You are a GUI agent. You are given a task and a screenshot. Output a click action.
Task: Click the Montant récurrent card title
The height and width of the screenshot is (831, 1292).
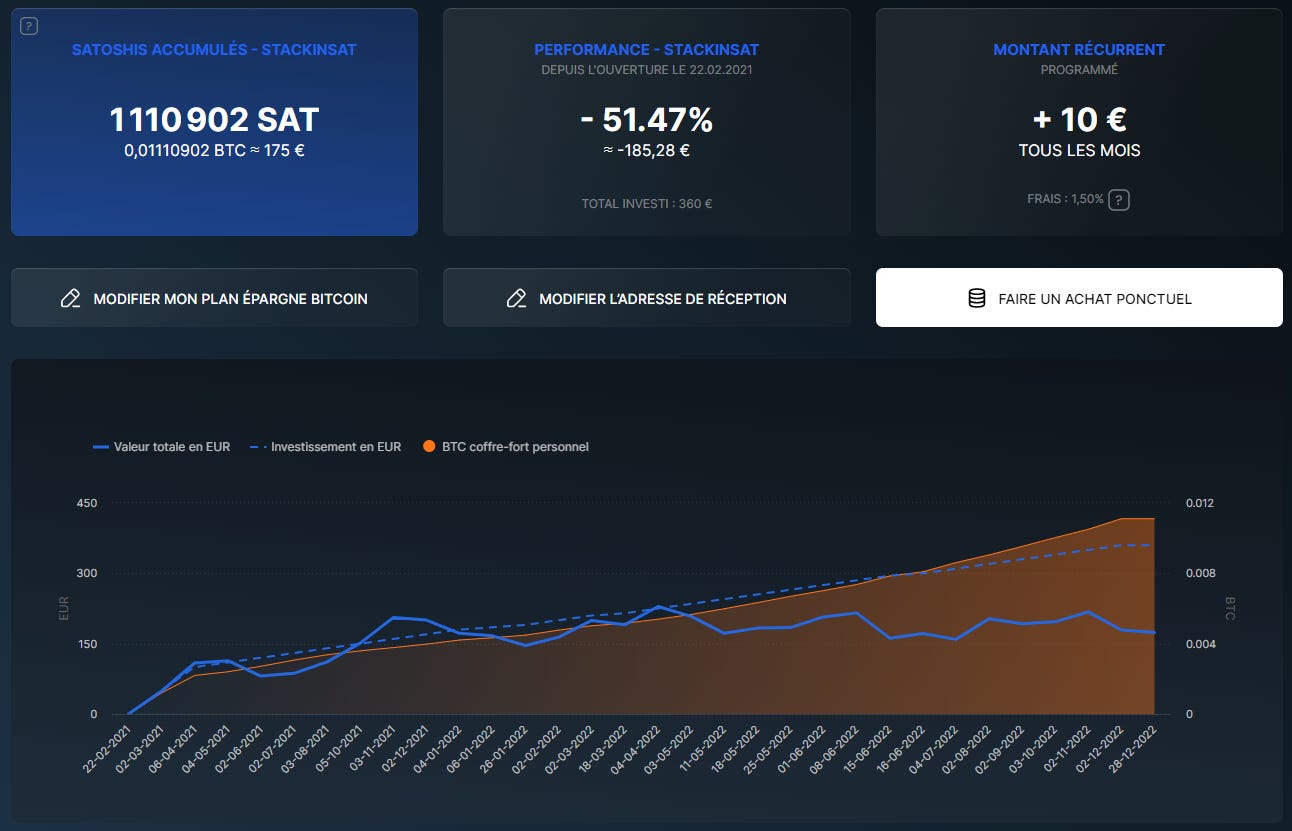coord(1079,49)
